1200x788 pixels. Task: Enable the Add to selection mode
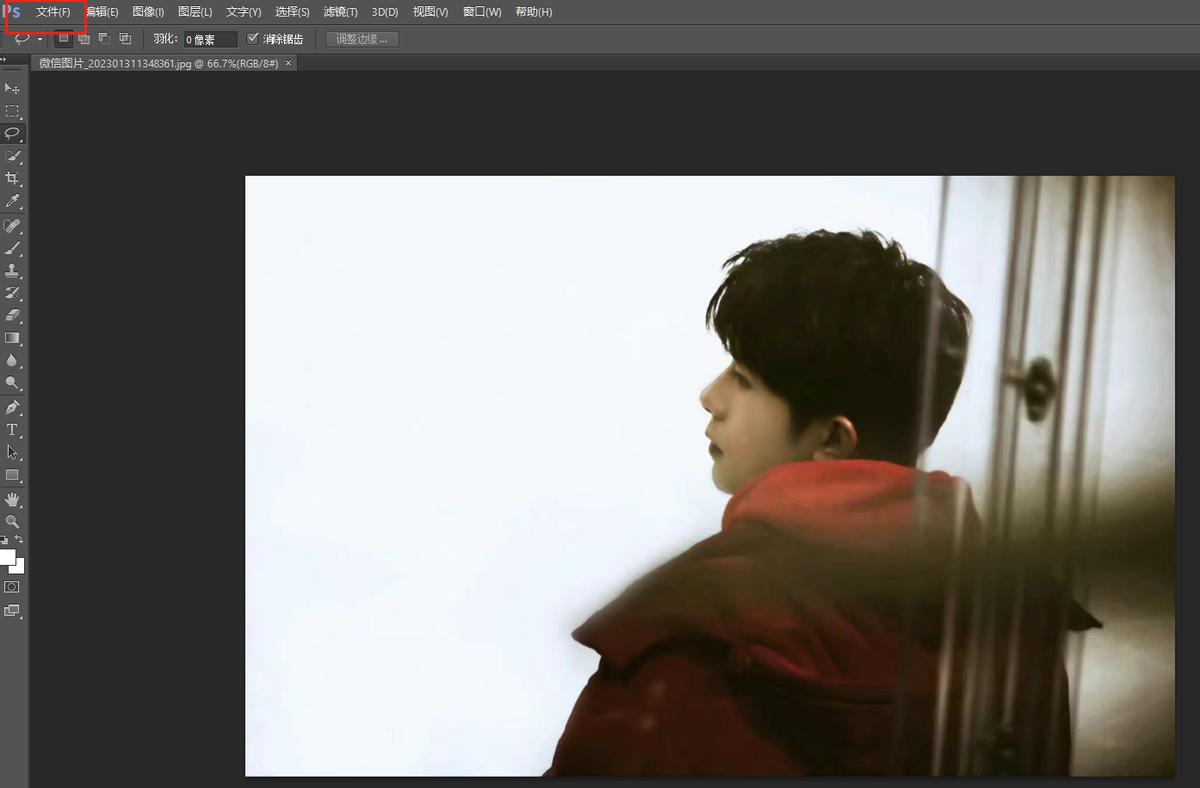pyautogui.click(x=84, y=39)
